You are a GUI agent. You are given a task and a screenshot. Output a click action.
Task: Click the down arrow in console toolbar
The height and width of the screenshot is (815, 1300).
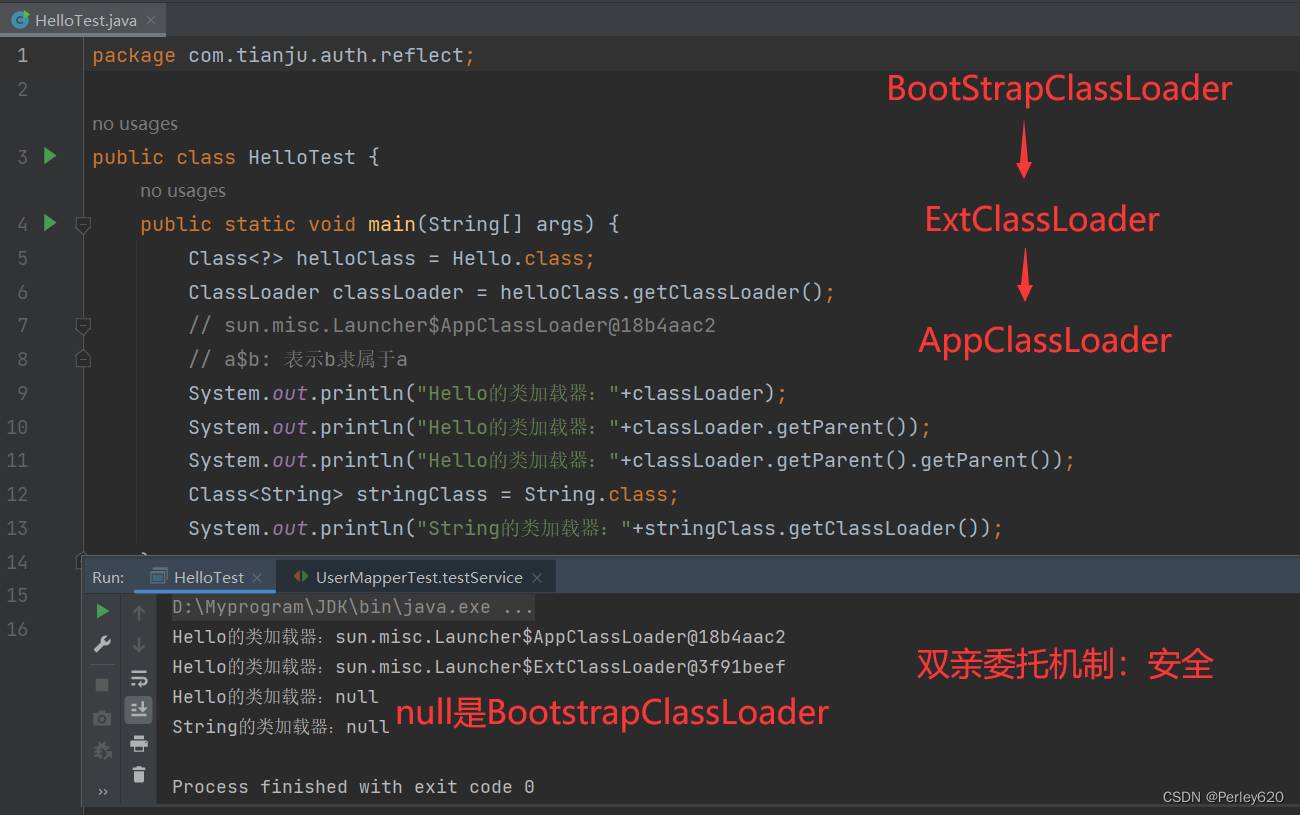(139, 644)
